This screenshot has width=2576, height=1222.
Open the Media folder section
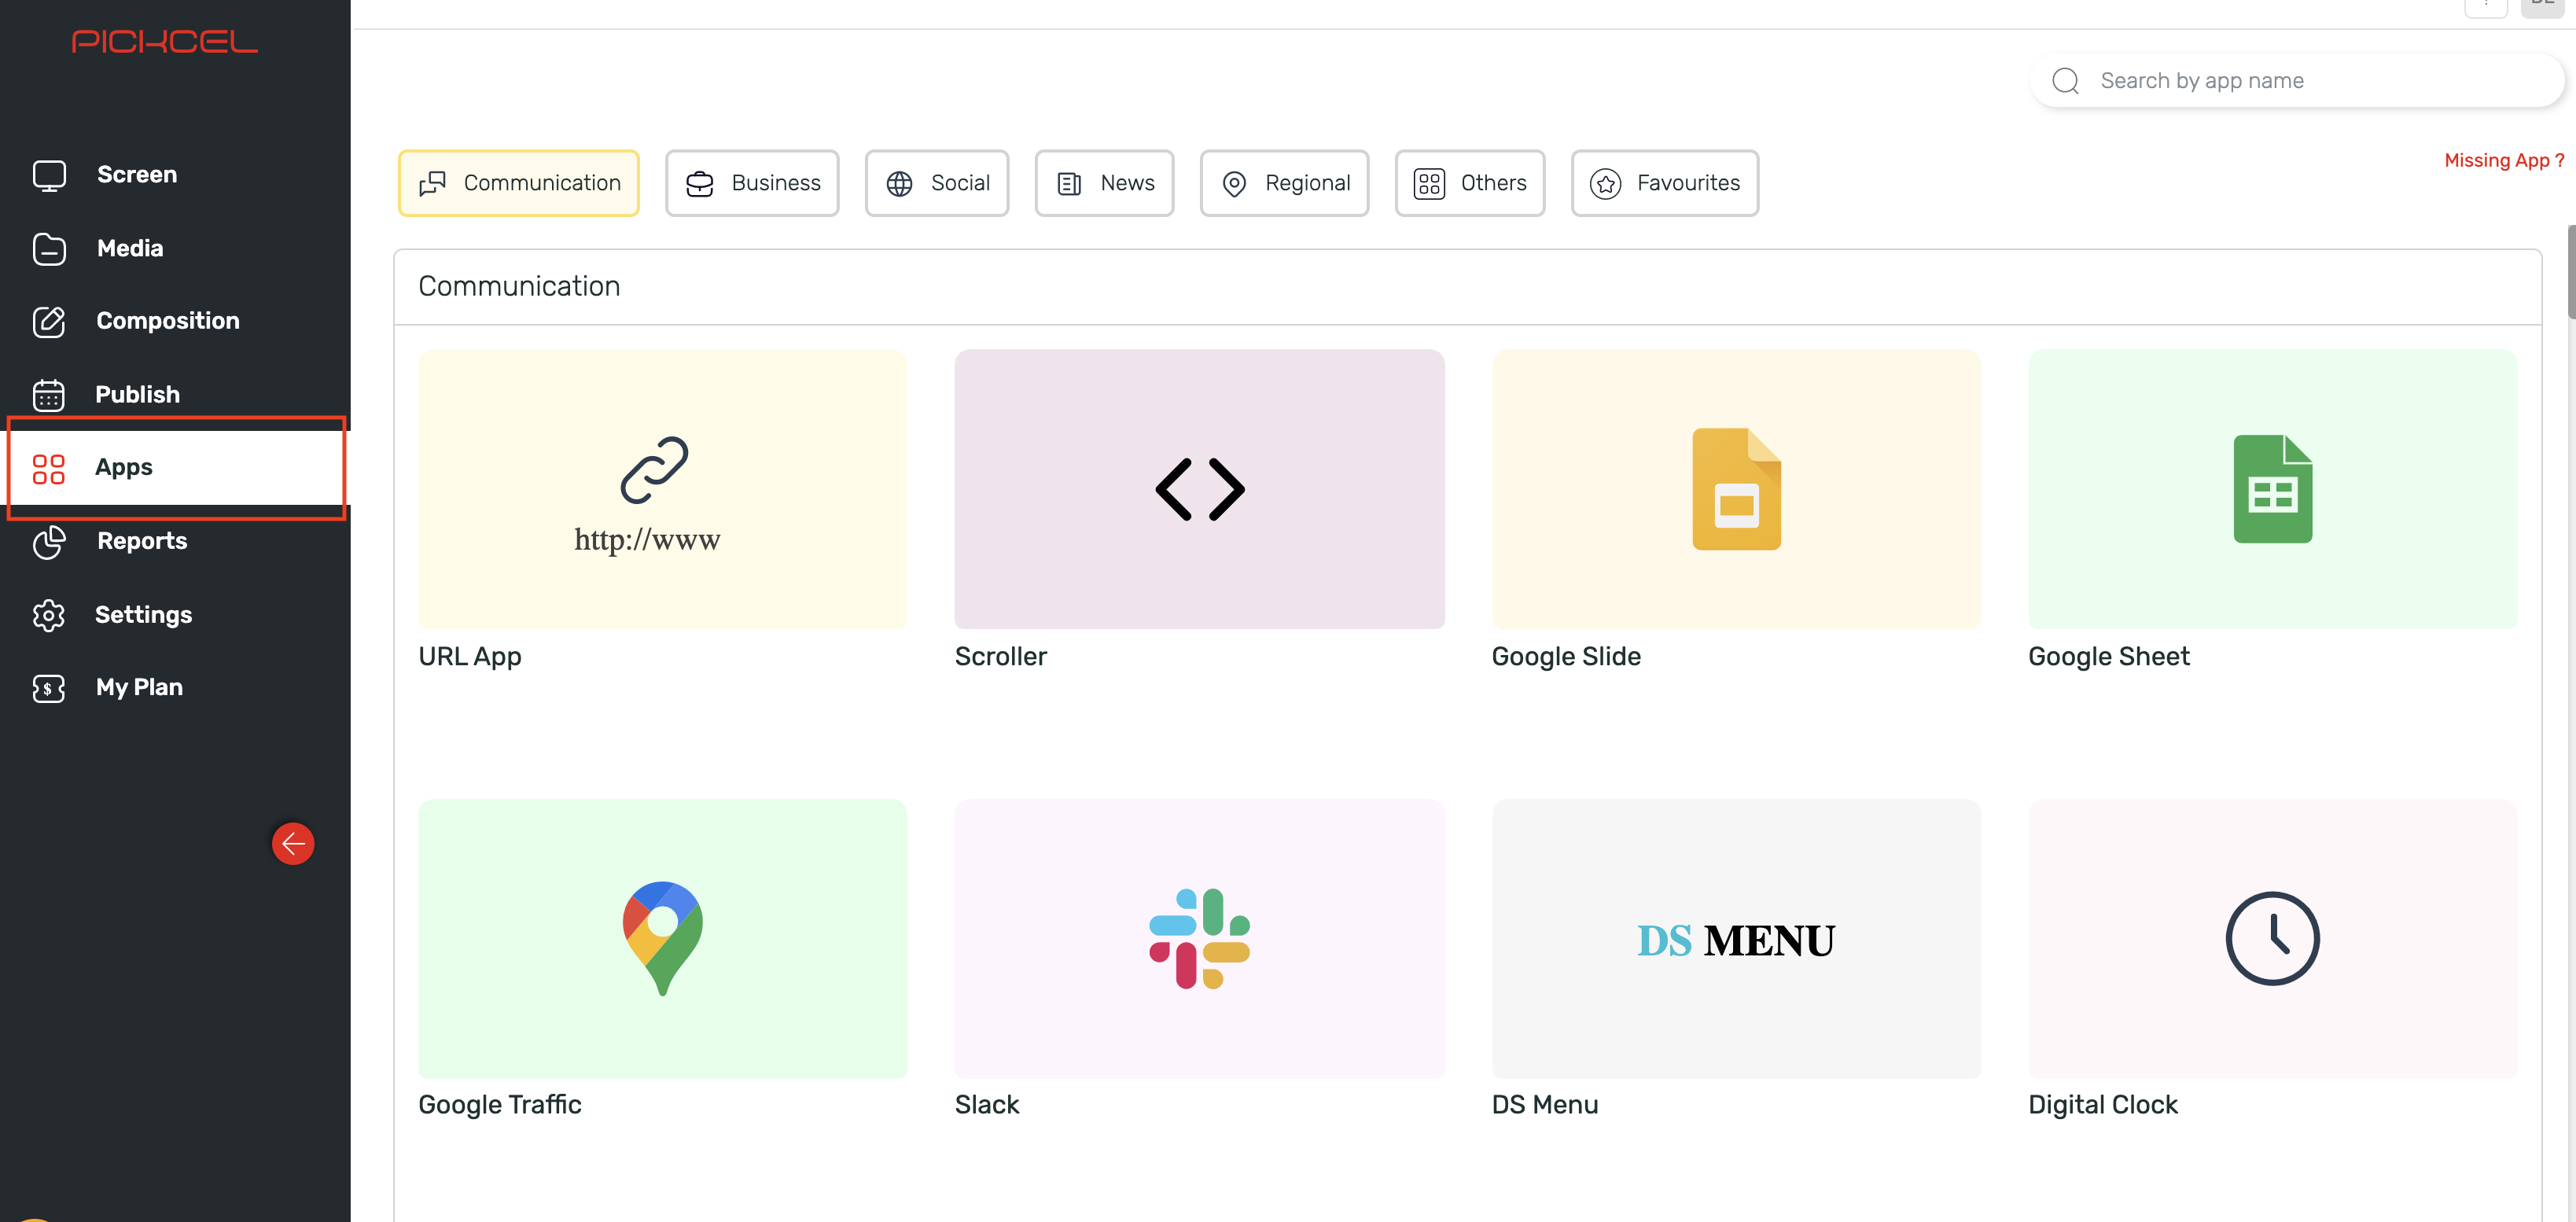coord(129,248)
